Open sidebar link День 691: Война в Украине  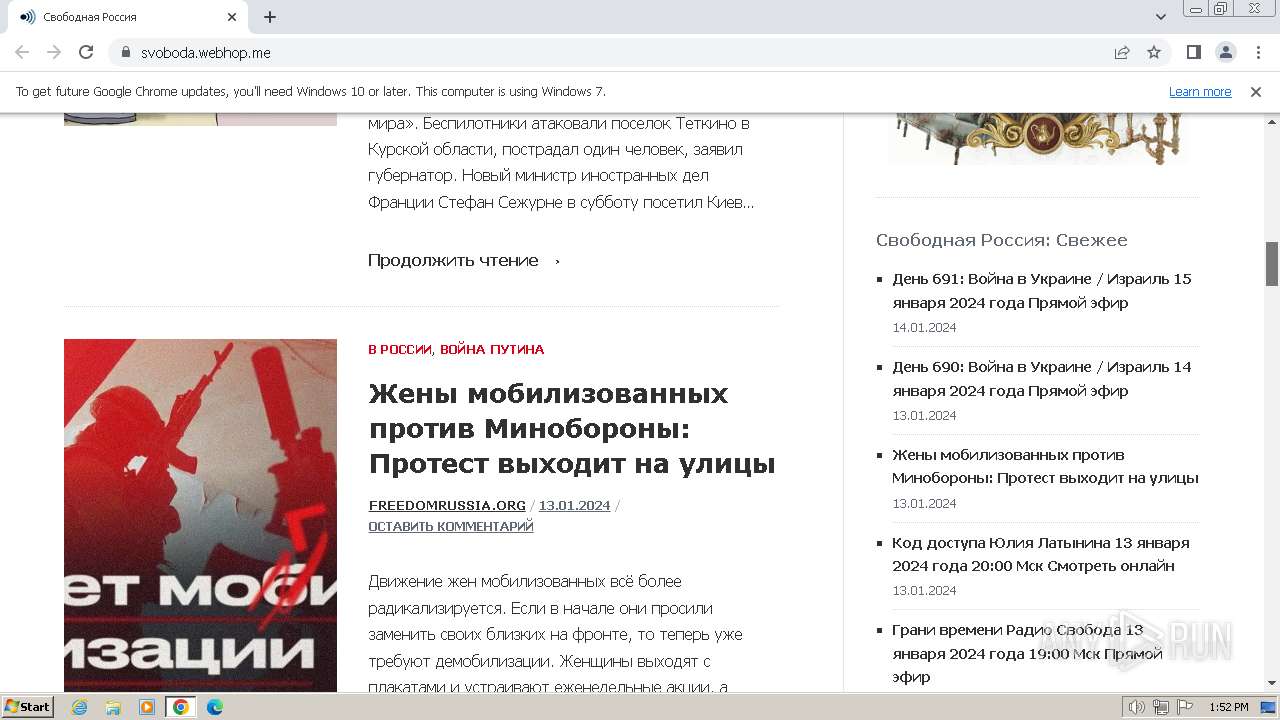(1042, 291)
